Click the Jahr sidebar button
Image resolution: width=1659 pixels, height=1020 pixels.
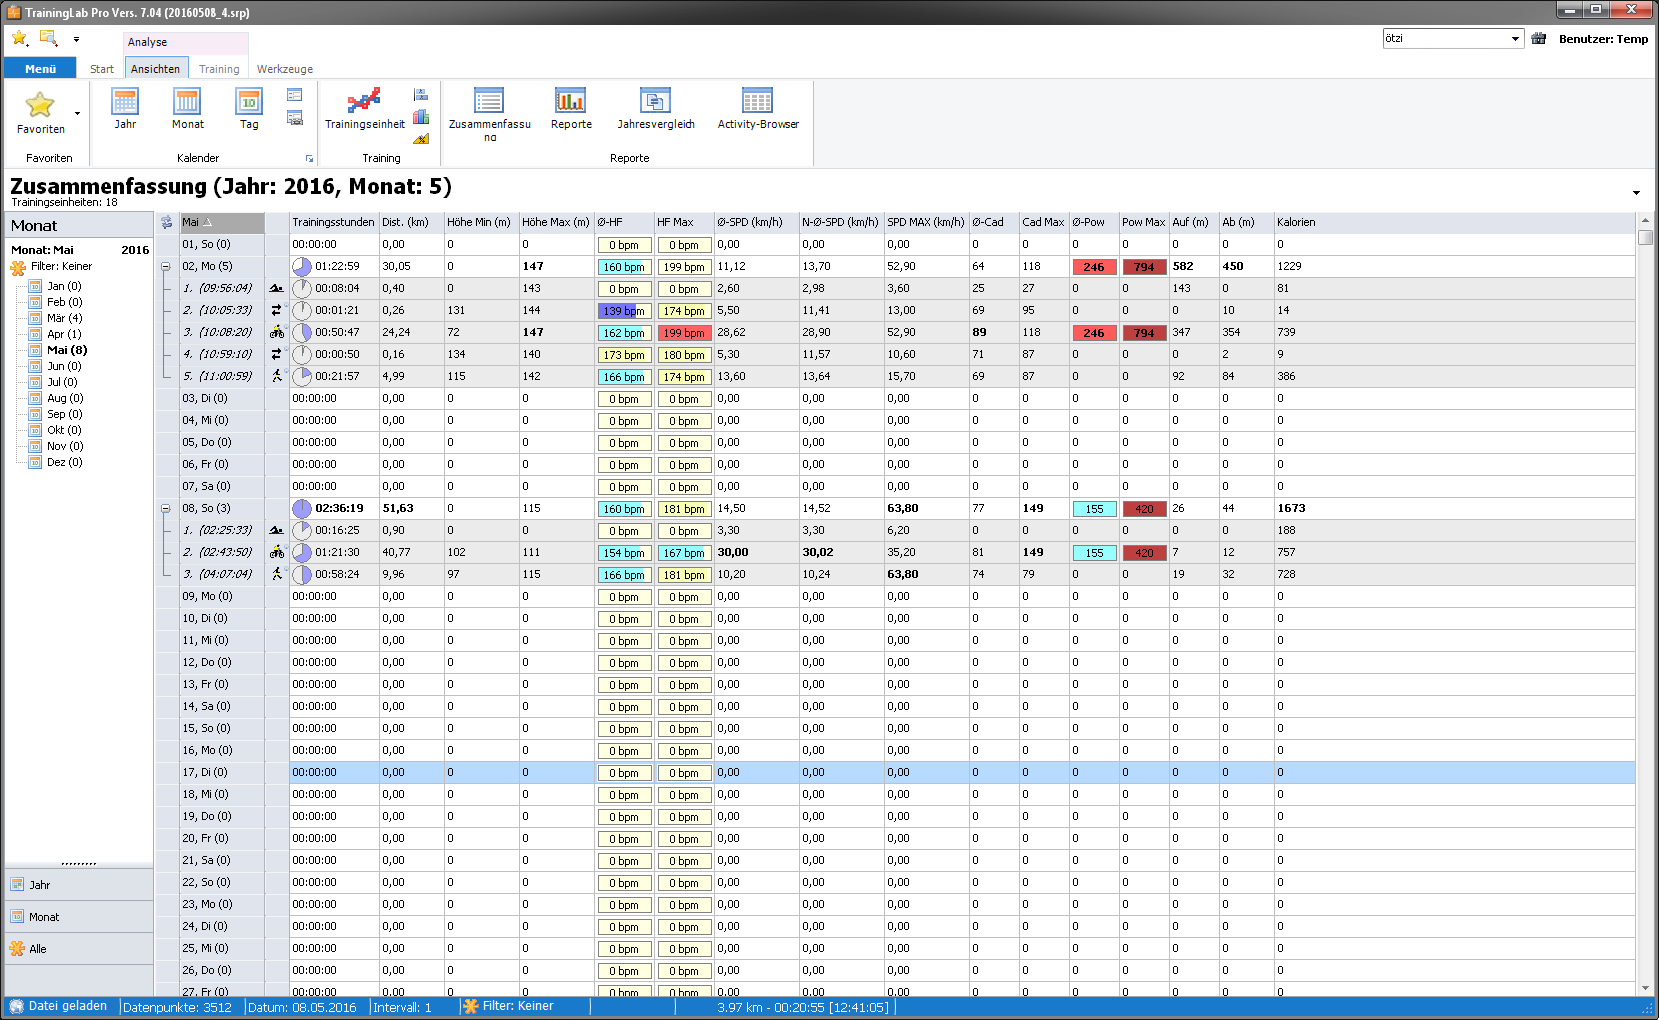coord(78,885)
